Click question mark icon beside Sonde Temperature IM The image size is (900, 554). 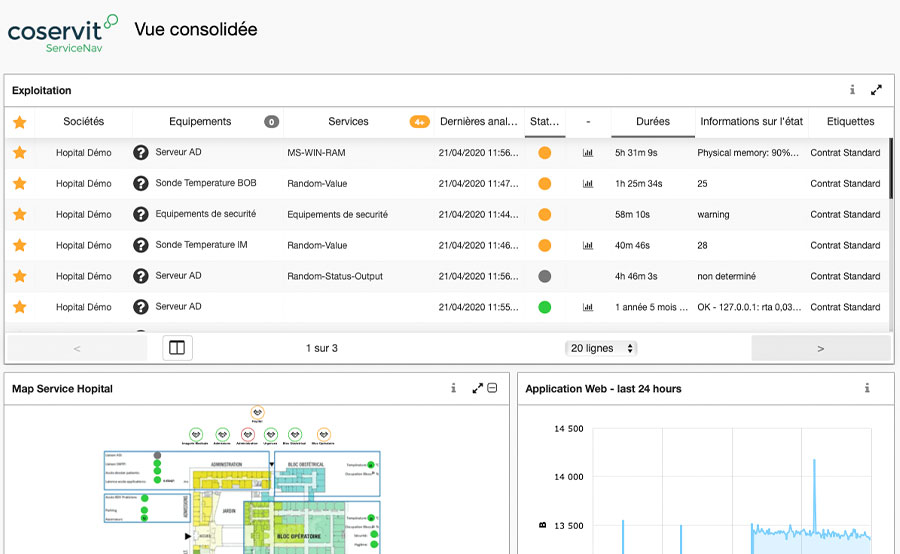click(x=141, y=245)
